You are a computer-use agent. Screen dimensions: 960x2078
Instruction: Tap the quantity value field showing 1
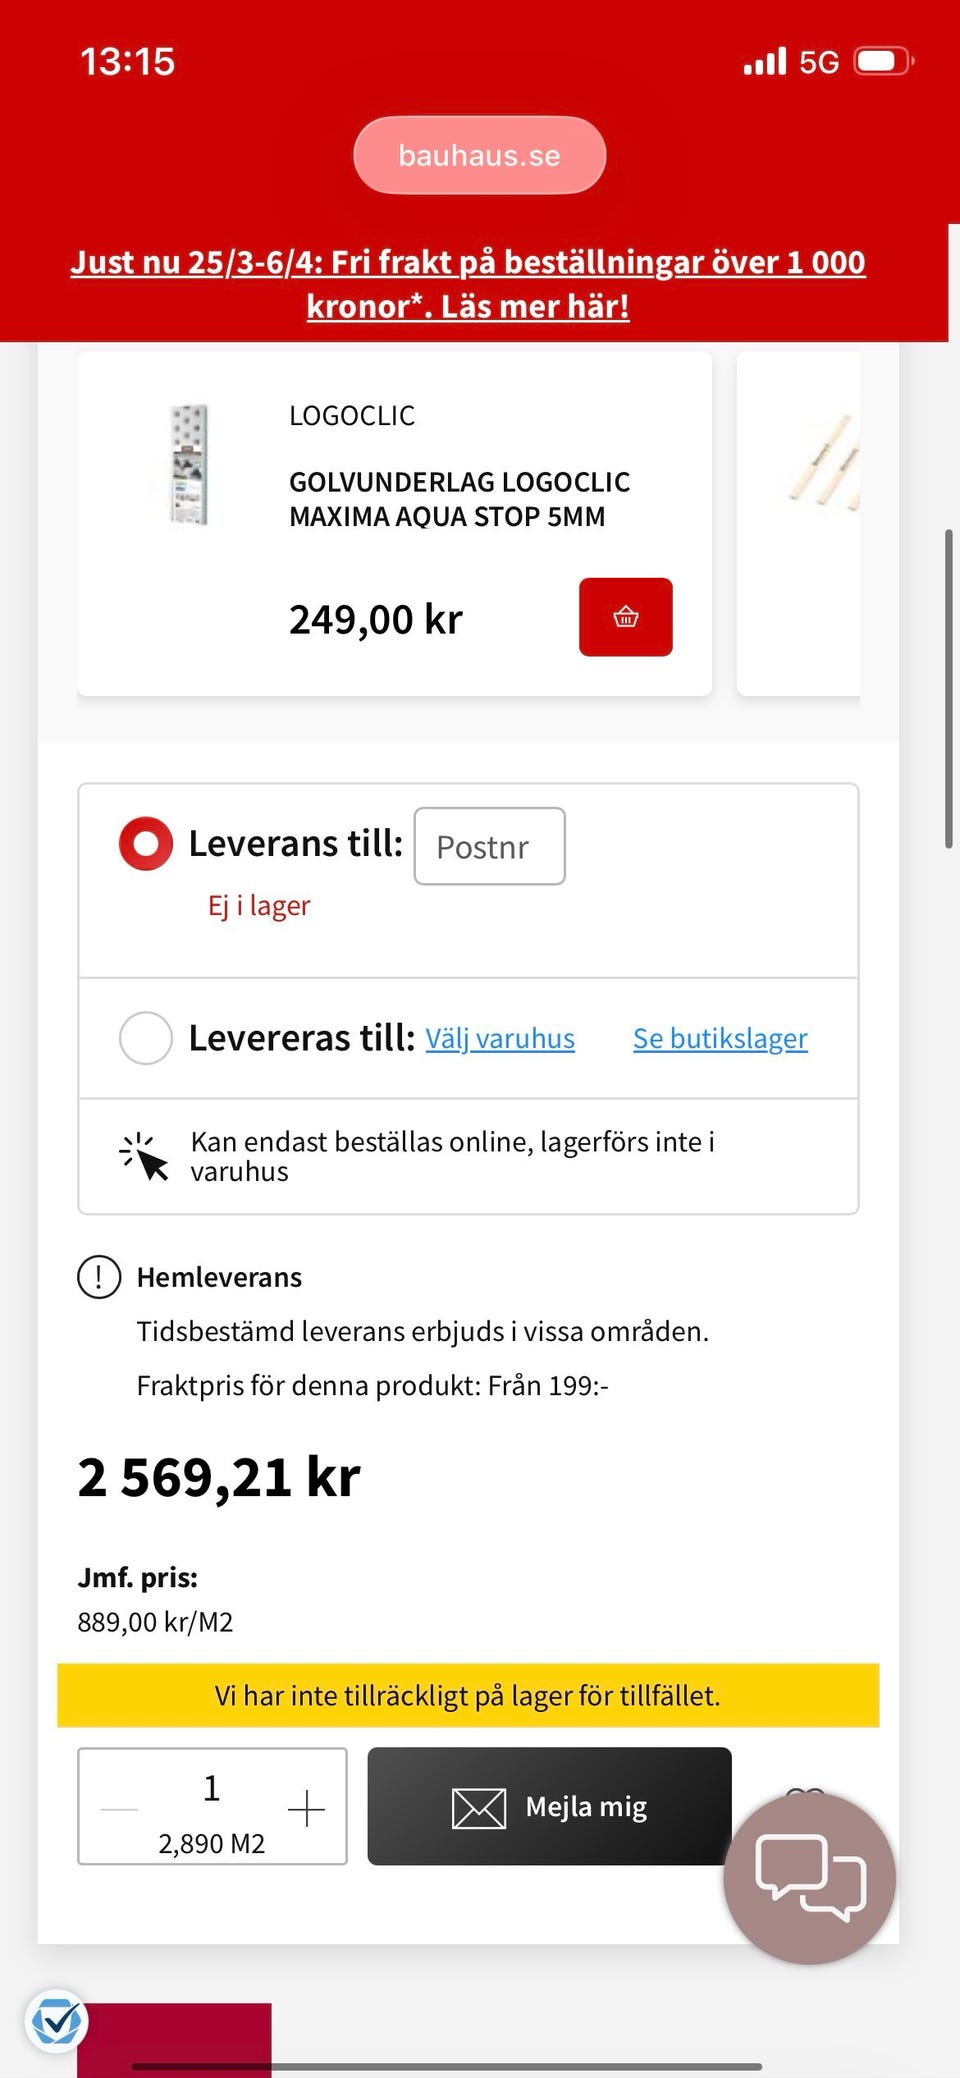pyautogui.click(x=212, y=1789)
